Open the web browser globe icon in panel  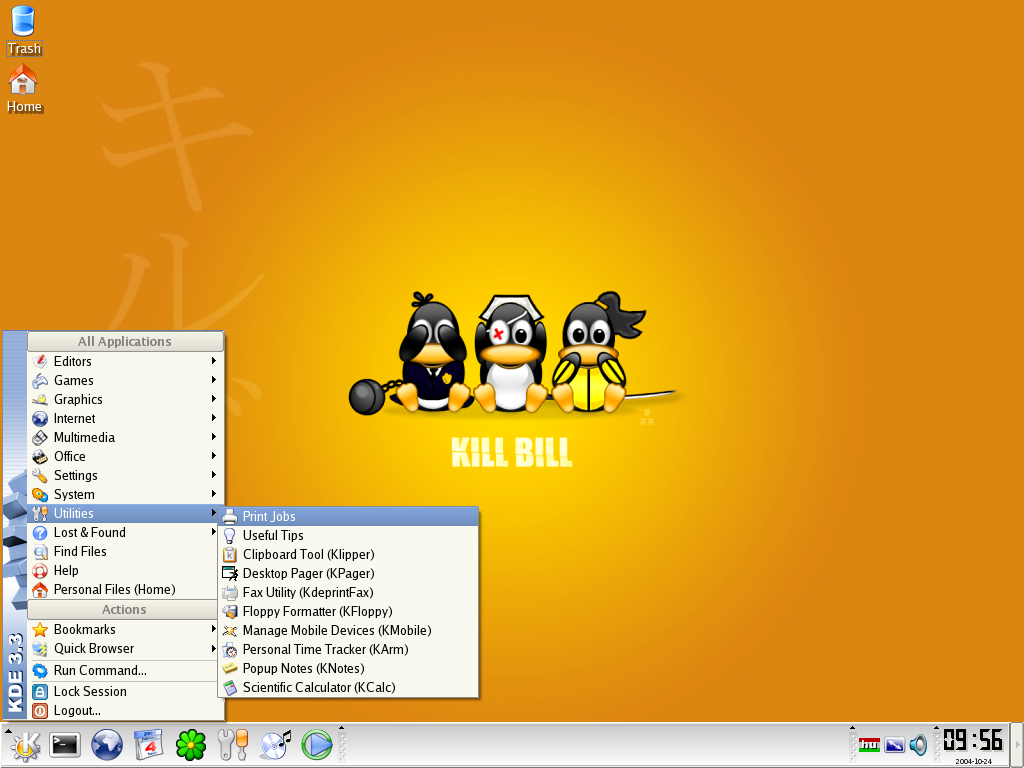tap(106, 745)
